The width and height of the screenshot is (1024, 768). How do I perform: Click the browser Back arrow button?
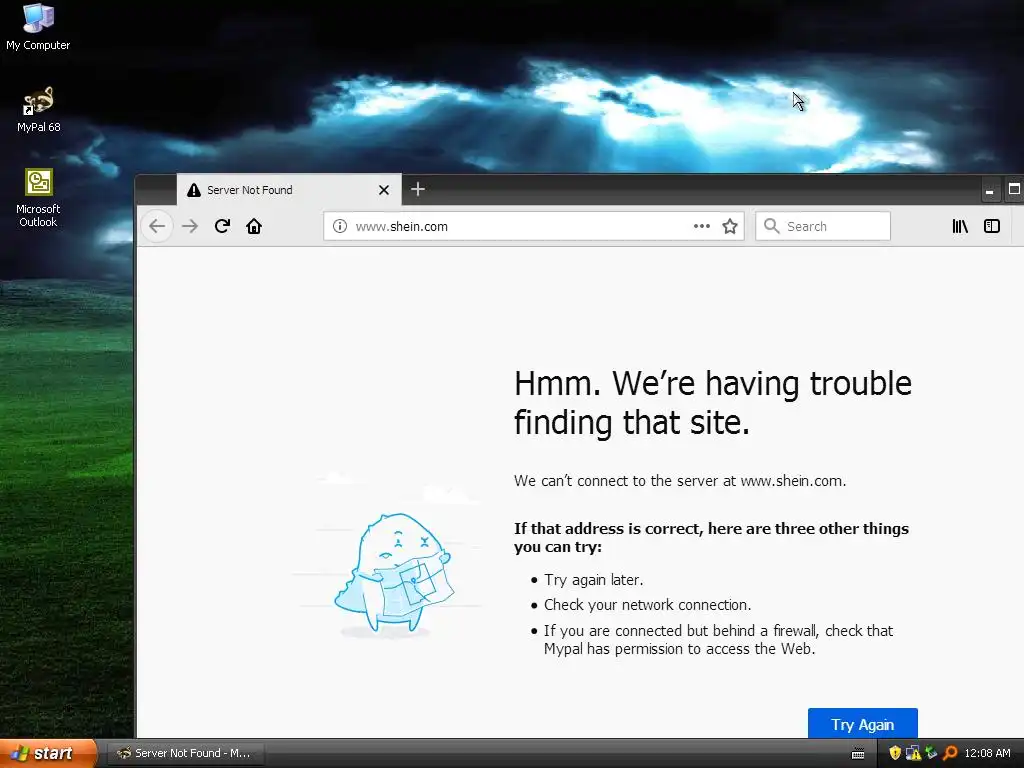point(157,226)
